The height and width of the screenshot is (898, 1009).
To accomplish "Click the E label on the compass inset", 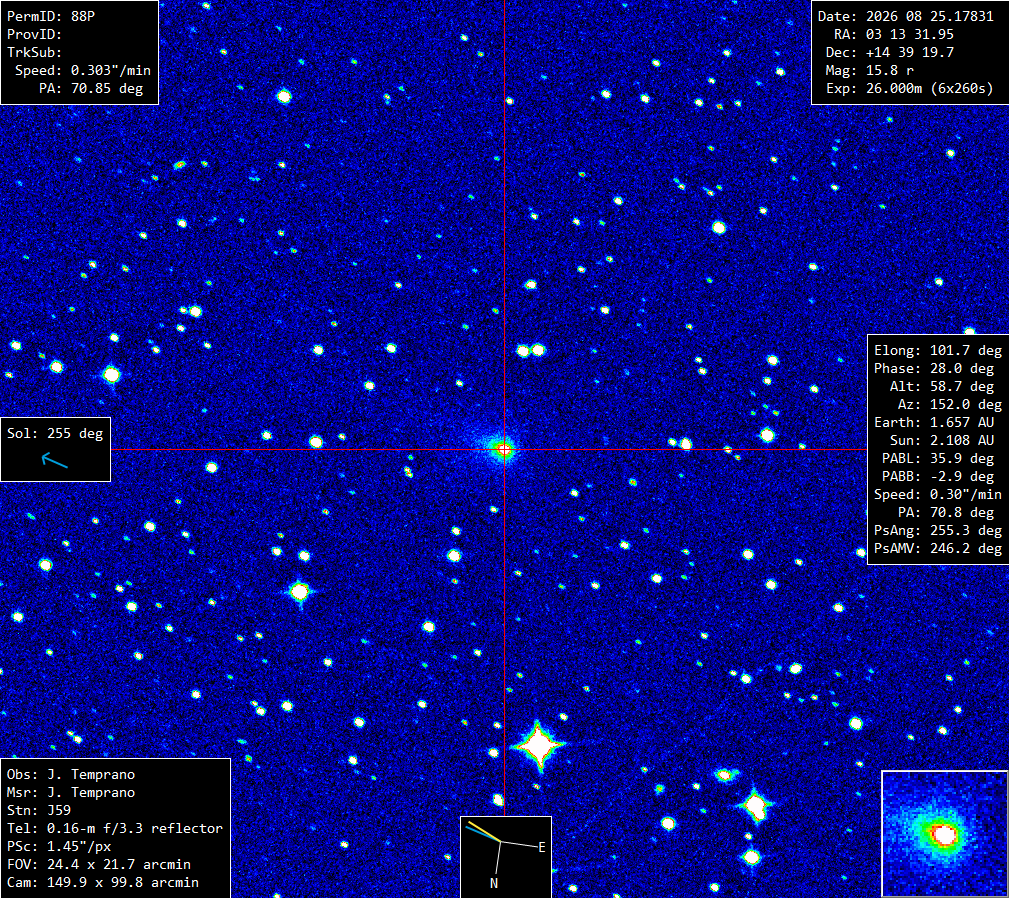I will click(x=542, y=848).
